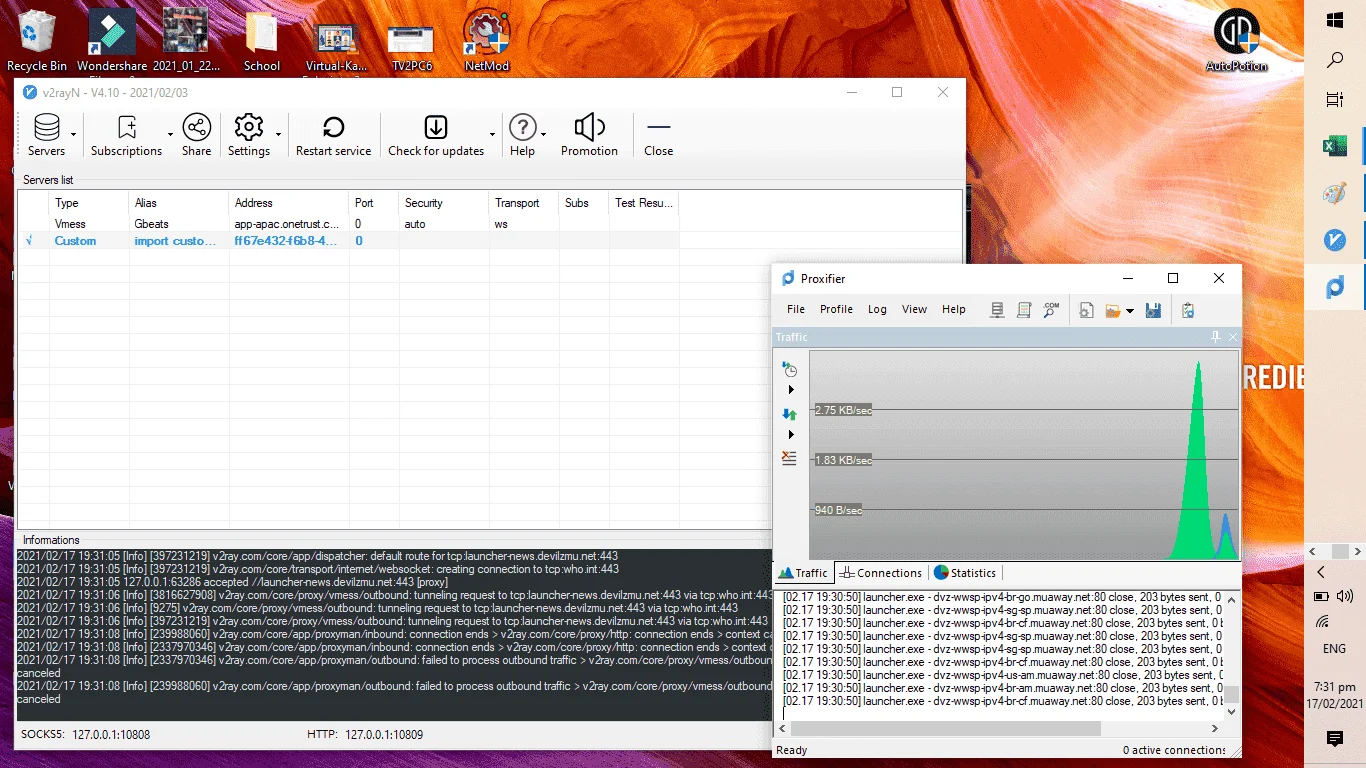Show hidden tray icons chevron
1366x768 pixels.
1321,572
